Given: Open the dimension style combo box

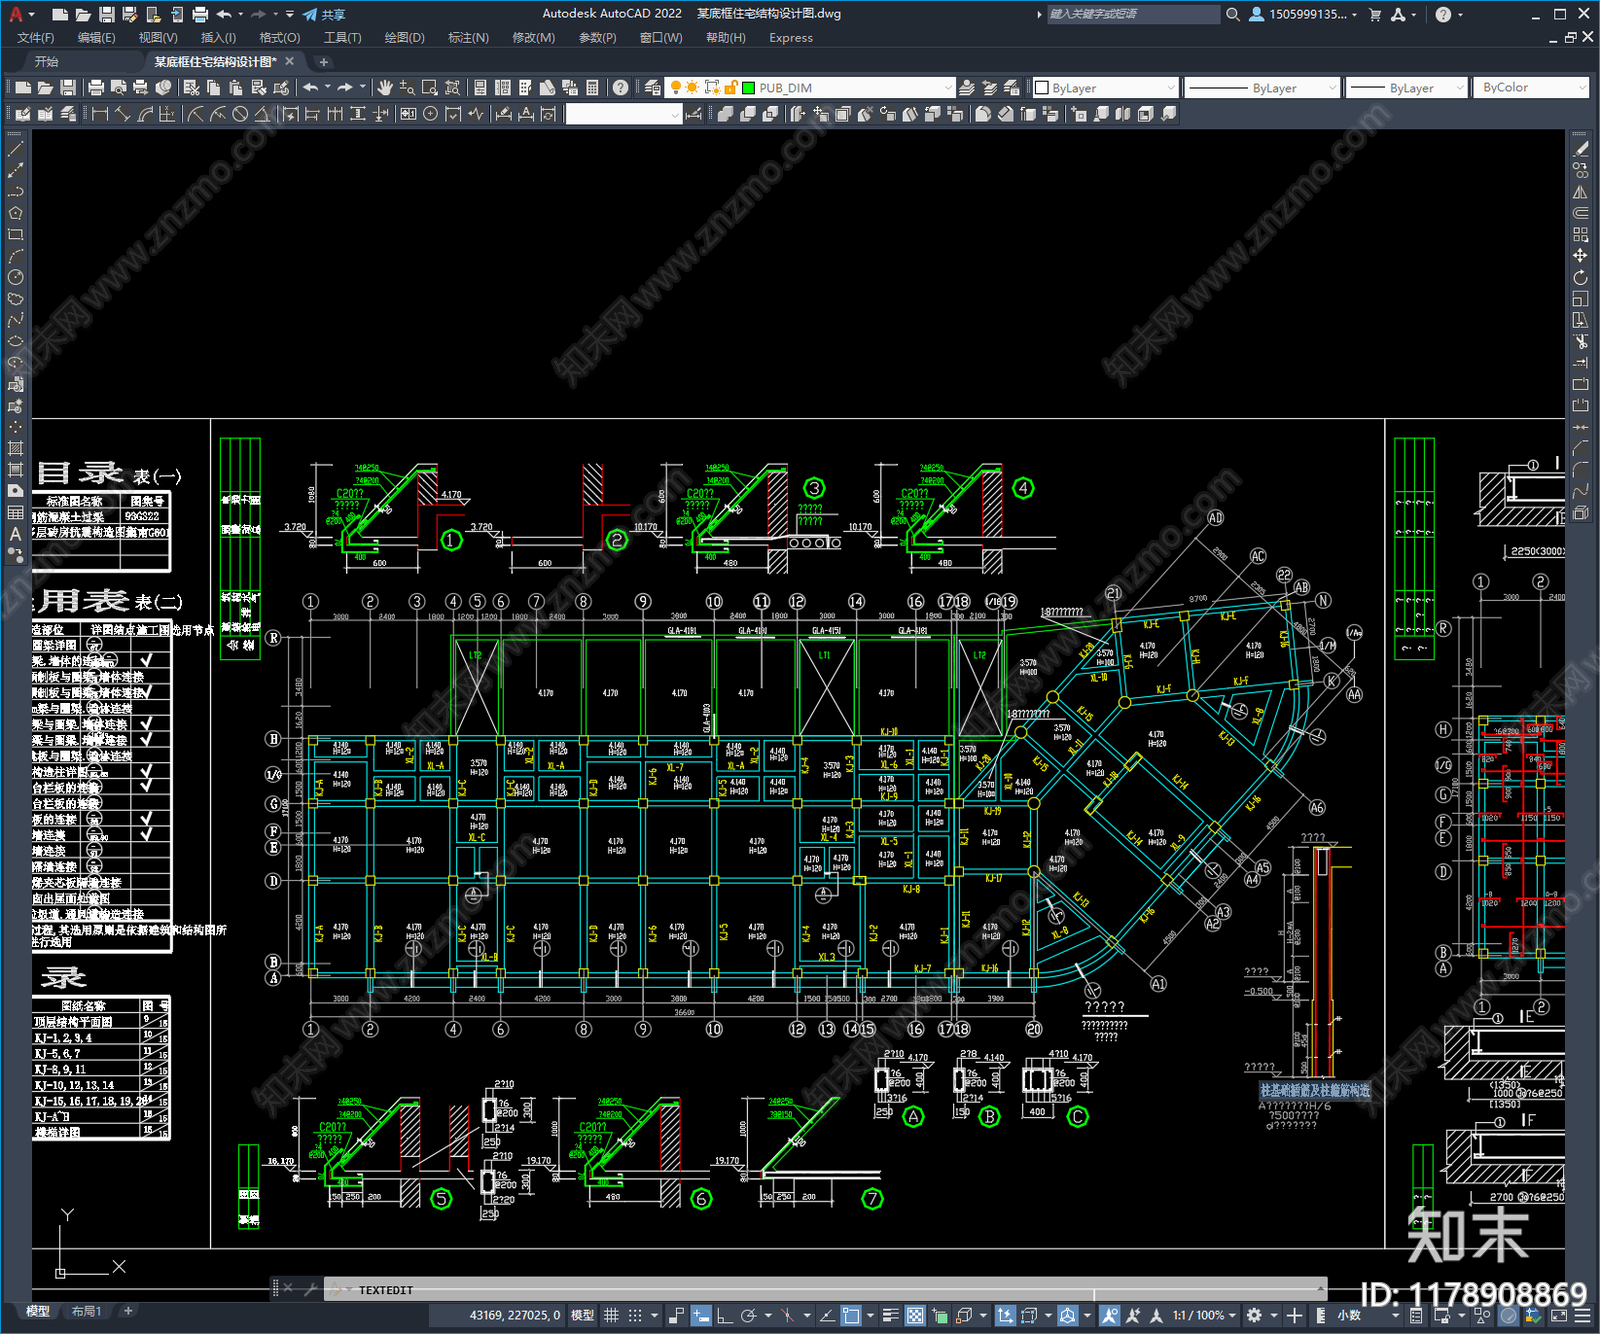Looking at the screenshot, I should (x=623, y=114).
